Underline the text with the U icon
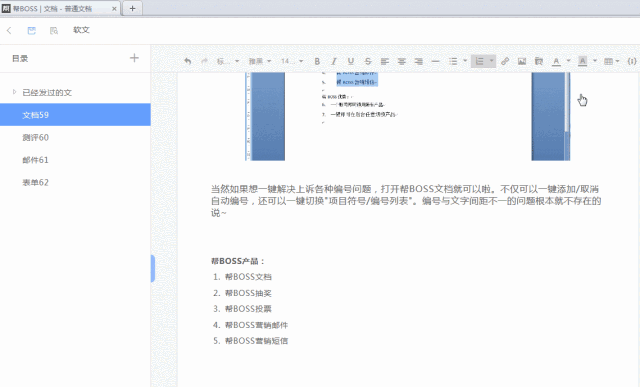Image resolution: width=640 pixels, height=387 pixels. click(351, 61)
